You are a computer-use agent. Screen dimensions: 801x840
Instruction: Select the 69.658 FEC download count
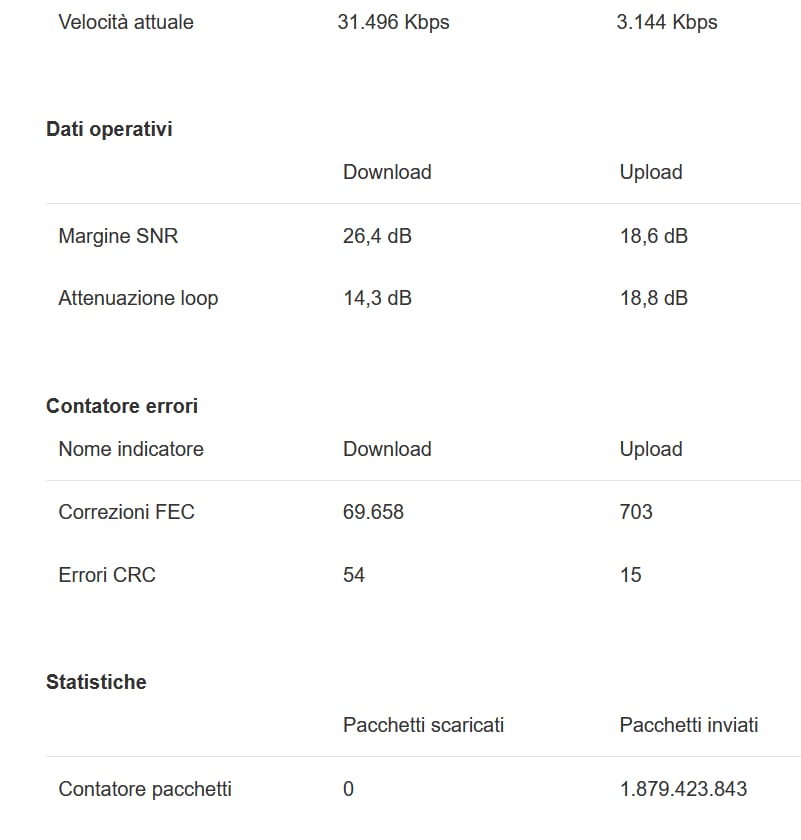(373, 512)
